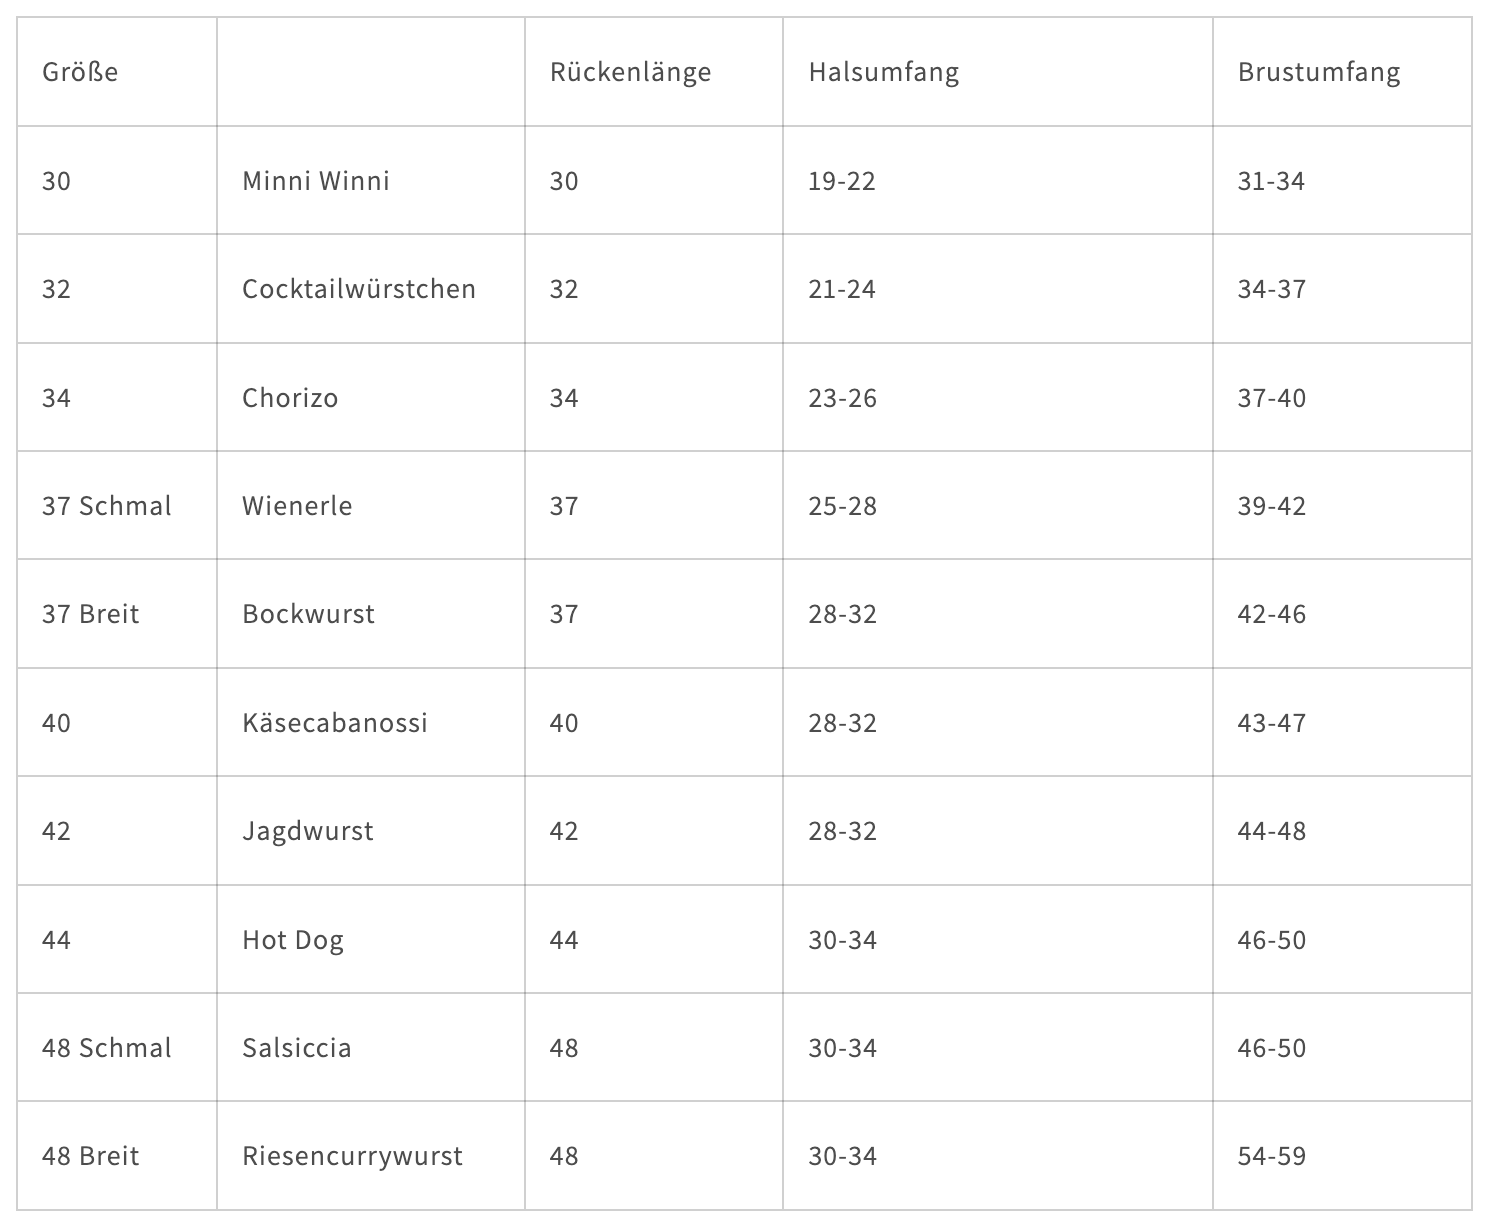Select the Jagdwurst cell
This screenshot has height=1232, width=1490.
point(371,831)
